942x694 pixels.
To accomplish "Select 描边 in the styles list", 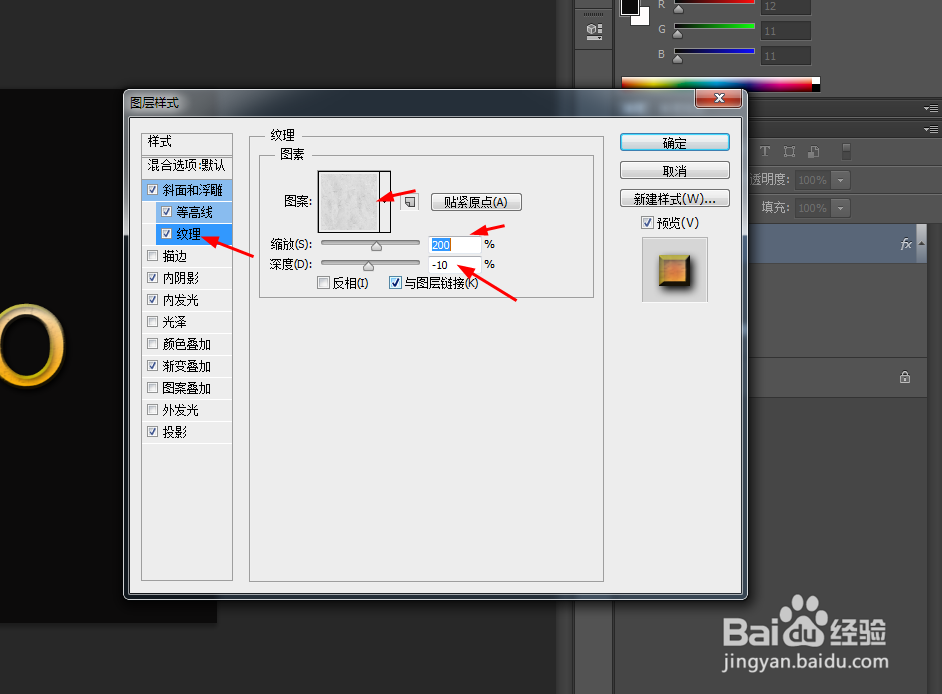I will click(176, 255).
